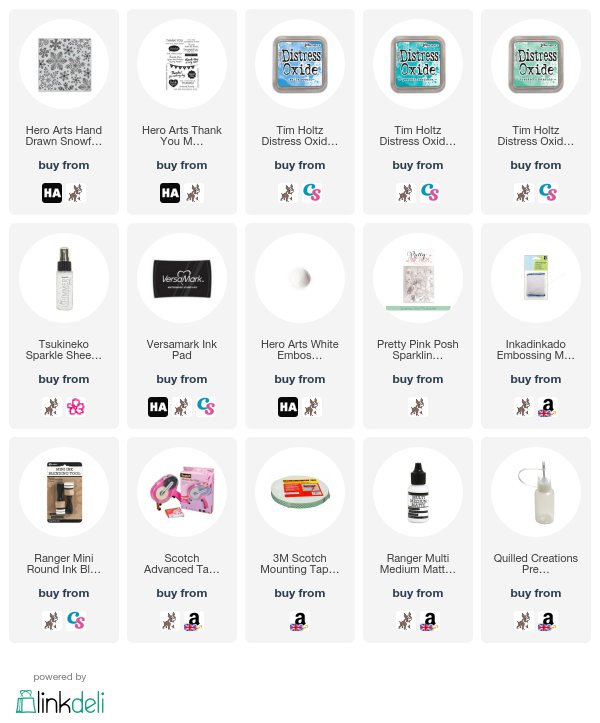Open Scotch Advanced Tape Glider product image
The height and width of the screenshot is (723, 600).
click(182, 492)
